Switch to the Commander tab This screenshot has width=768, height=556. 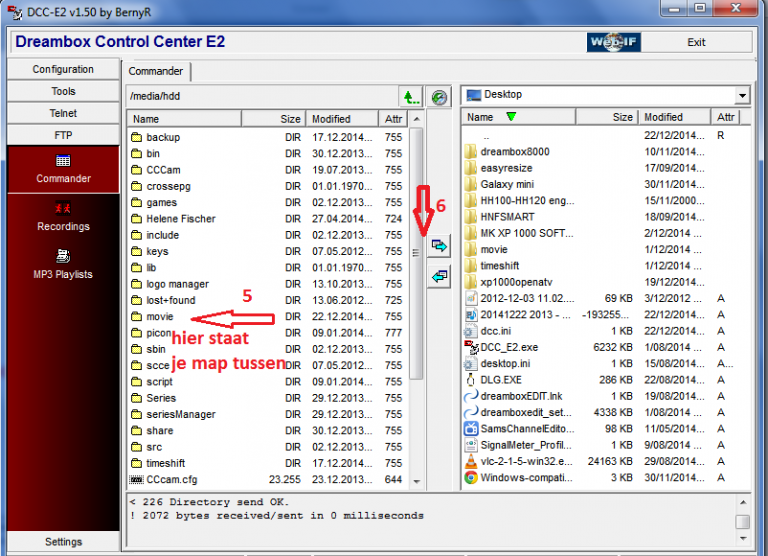click(x=156, y=71)
